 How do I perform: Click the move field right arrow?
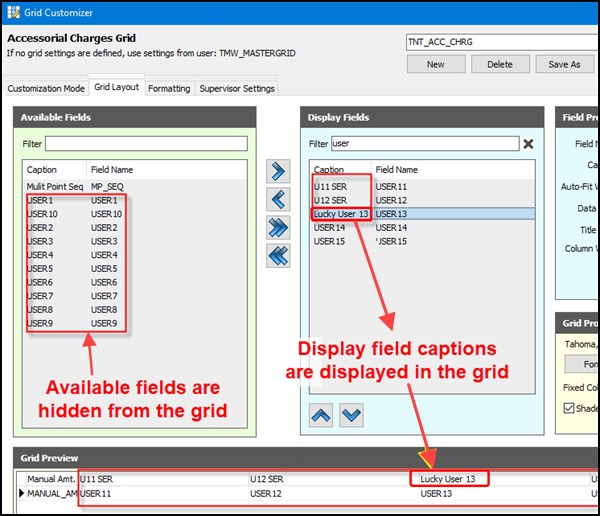(278, 171)
